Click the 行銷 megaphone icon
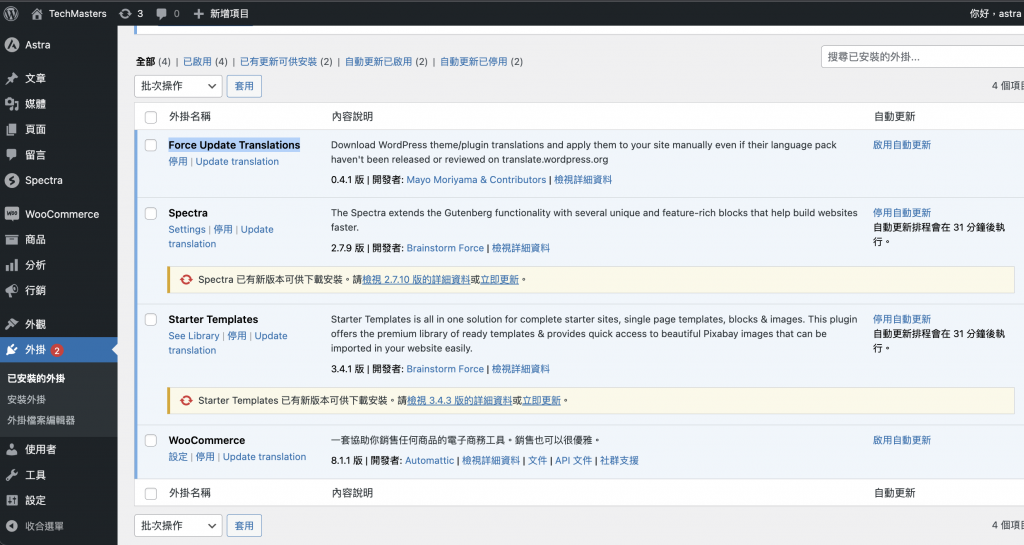1024x545 pixels. point(12,290)
